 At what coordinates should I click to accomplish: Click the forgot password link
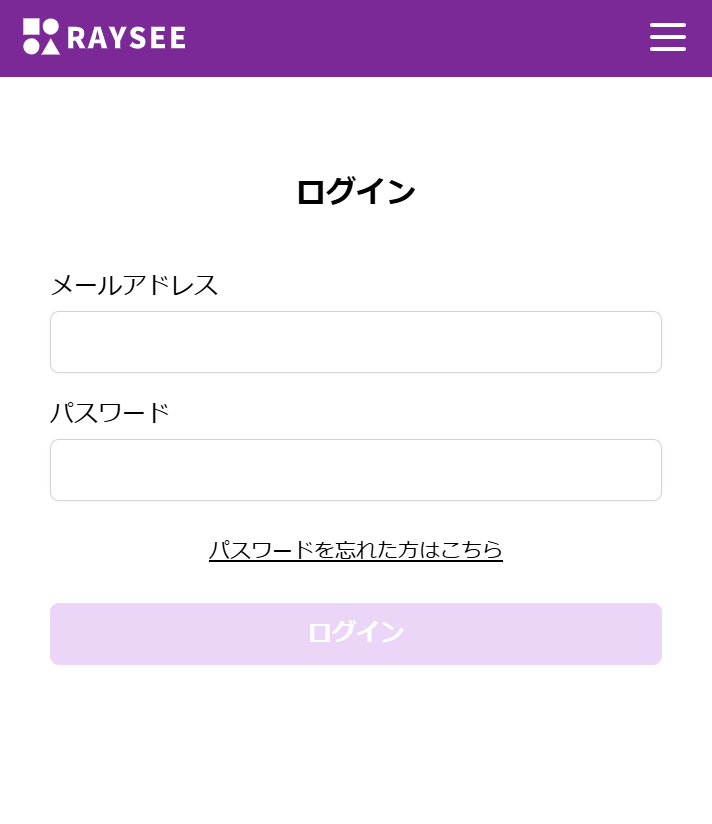tap(356, 551)
